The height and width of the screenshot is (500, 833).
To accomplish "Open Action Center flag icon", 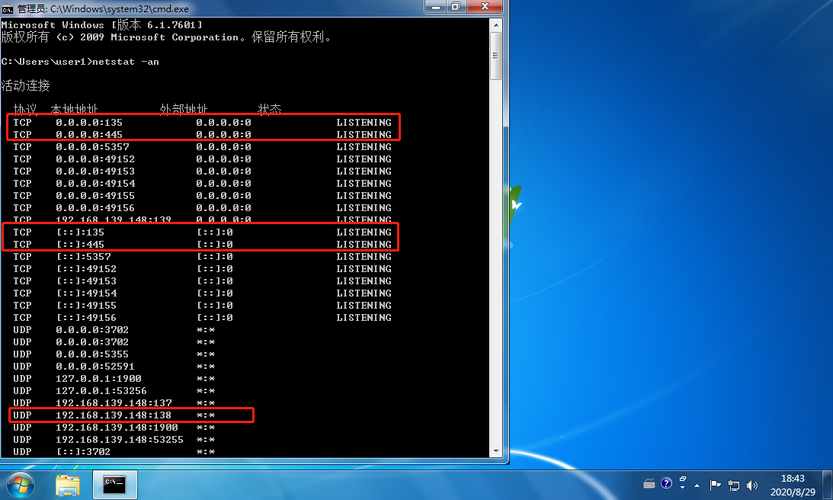I will tap(715, 485).
